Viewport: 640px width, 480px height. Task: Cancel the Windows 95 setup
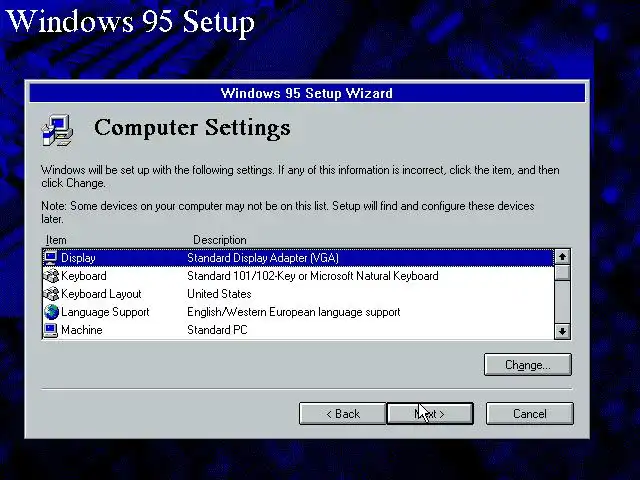tap(529, 414)
